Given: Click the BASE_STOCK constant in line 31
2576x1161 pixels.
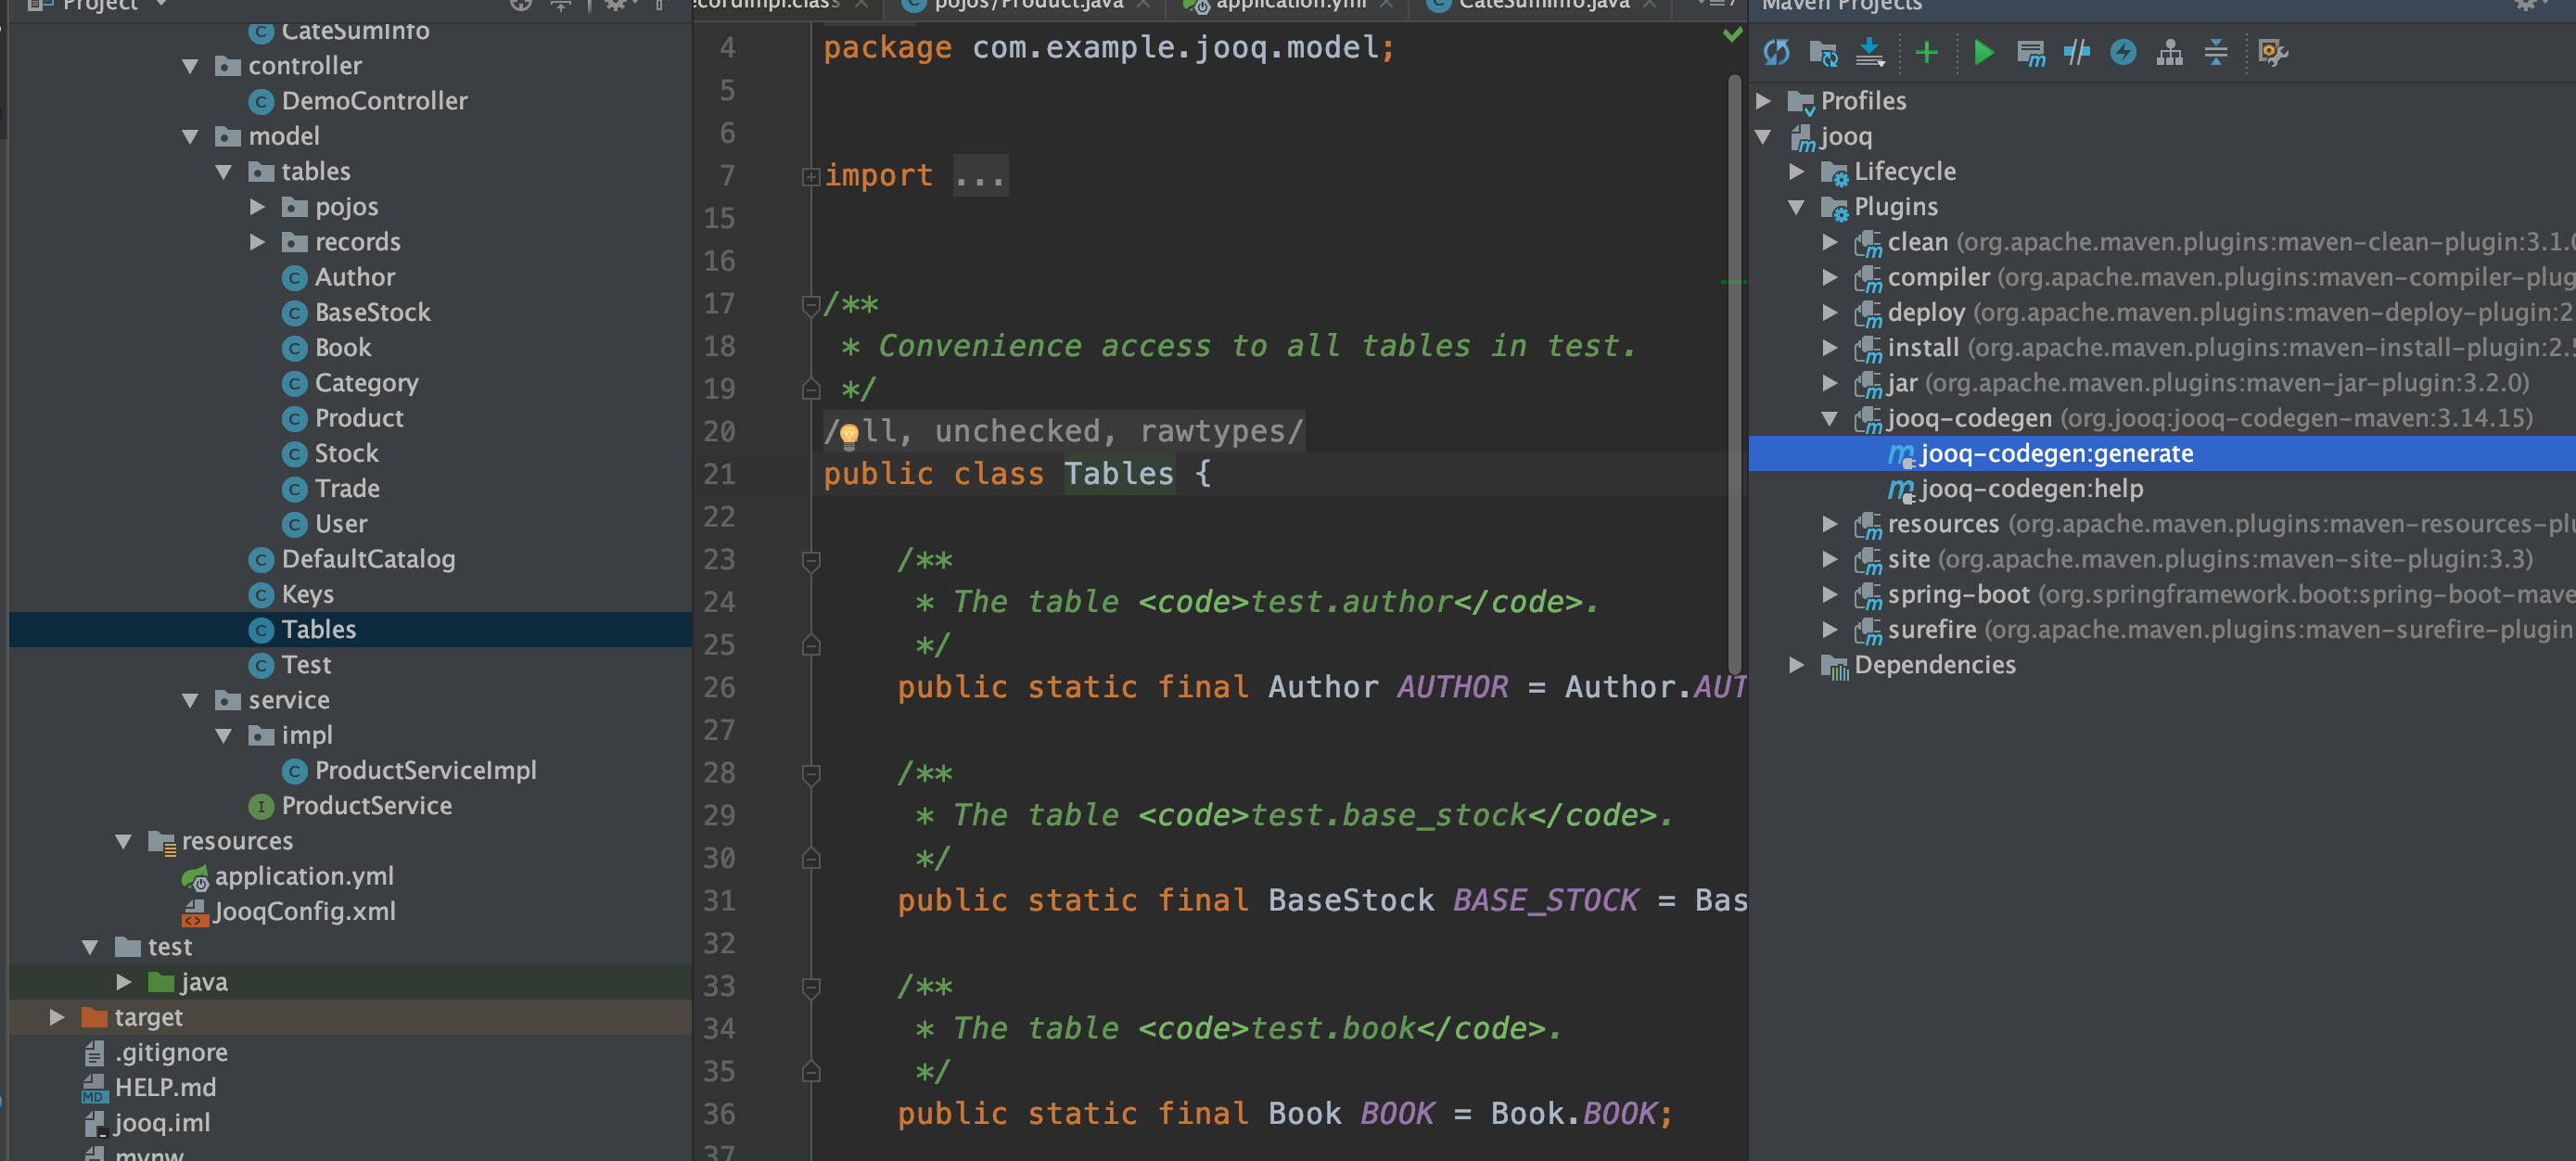Looking at the screenshot, I should (1545, 901).
